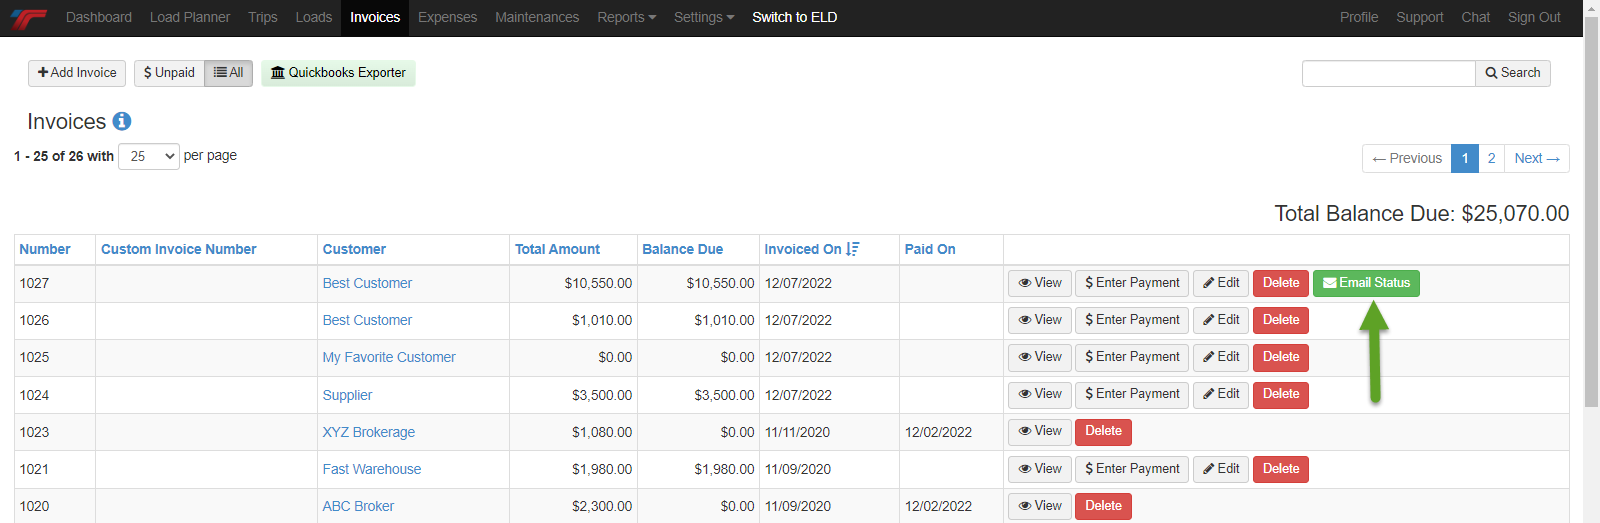Sort by Total Amount column
The width and height of the screenshot is (1600, 523).
pos(557,249)
